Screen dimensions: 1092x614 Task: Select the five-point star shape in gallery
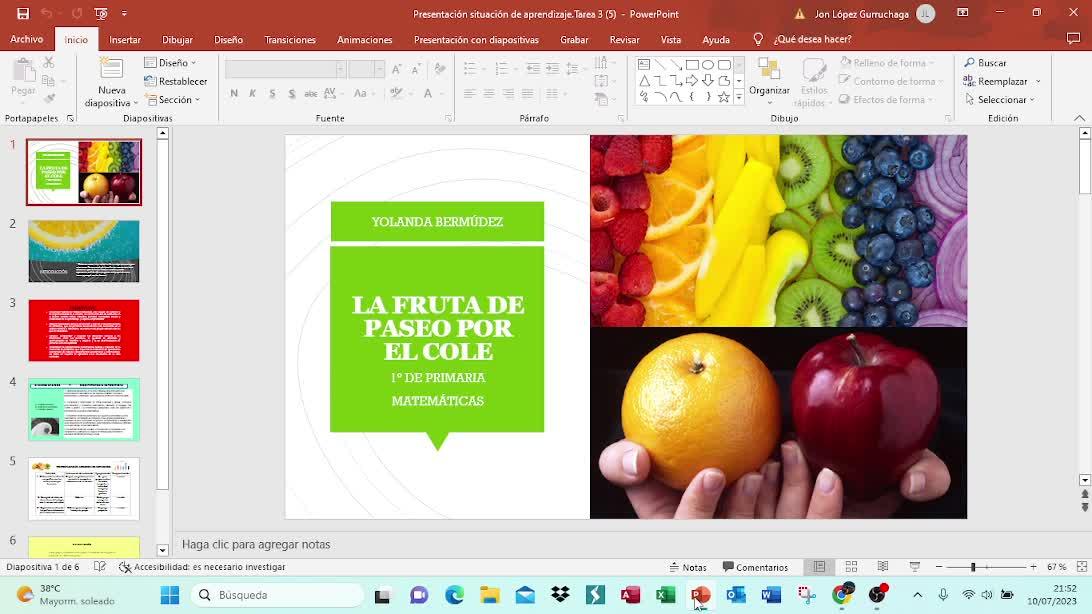pyautogui.click(x=724, y=97)
